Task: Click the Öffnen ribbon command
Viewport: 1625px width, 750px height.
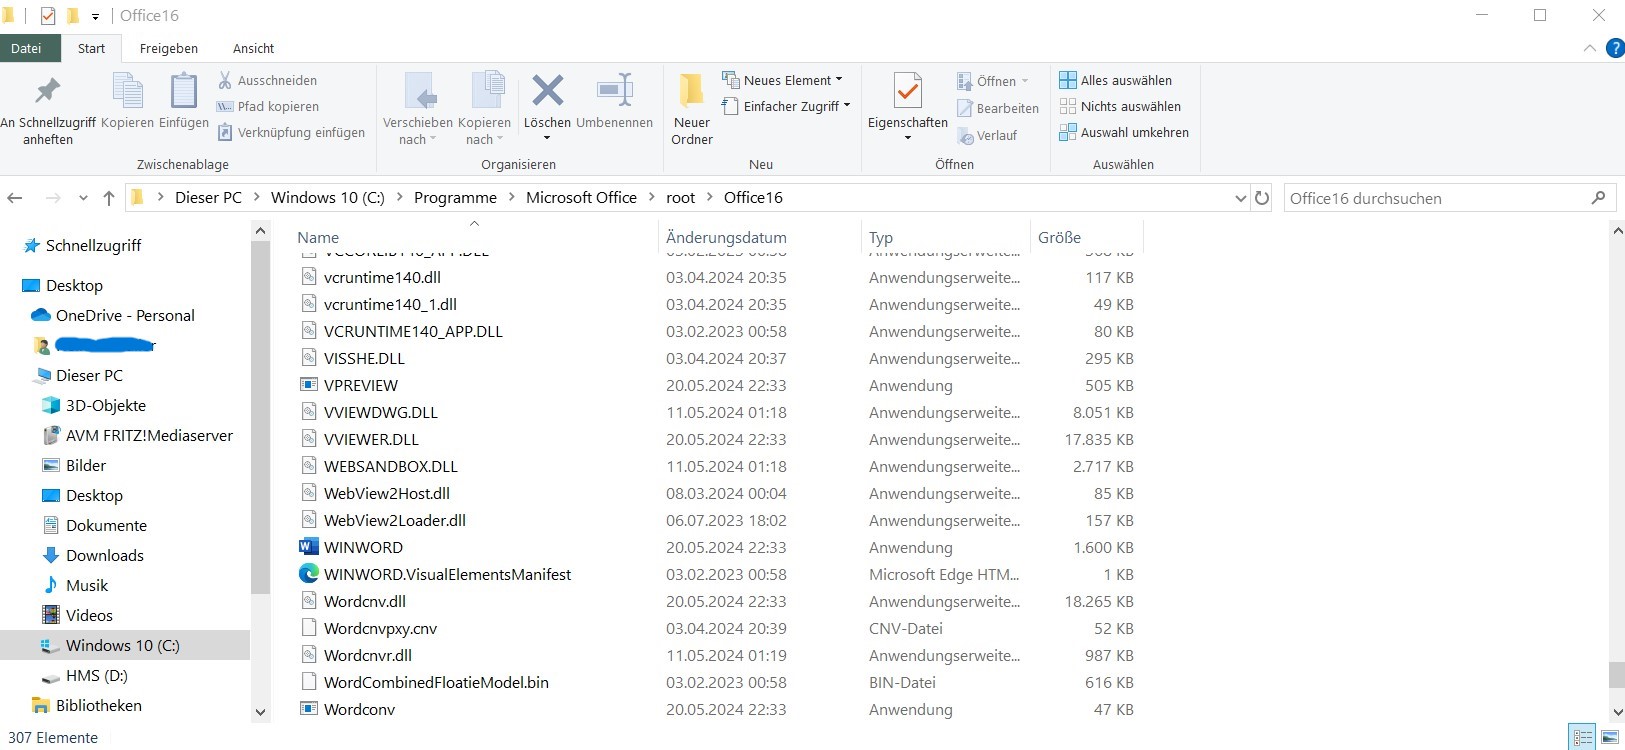Action: (x=992, y=81)
